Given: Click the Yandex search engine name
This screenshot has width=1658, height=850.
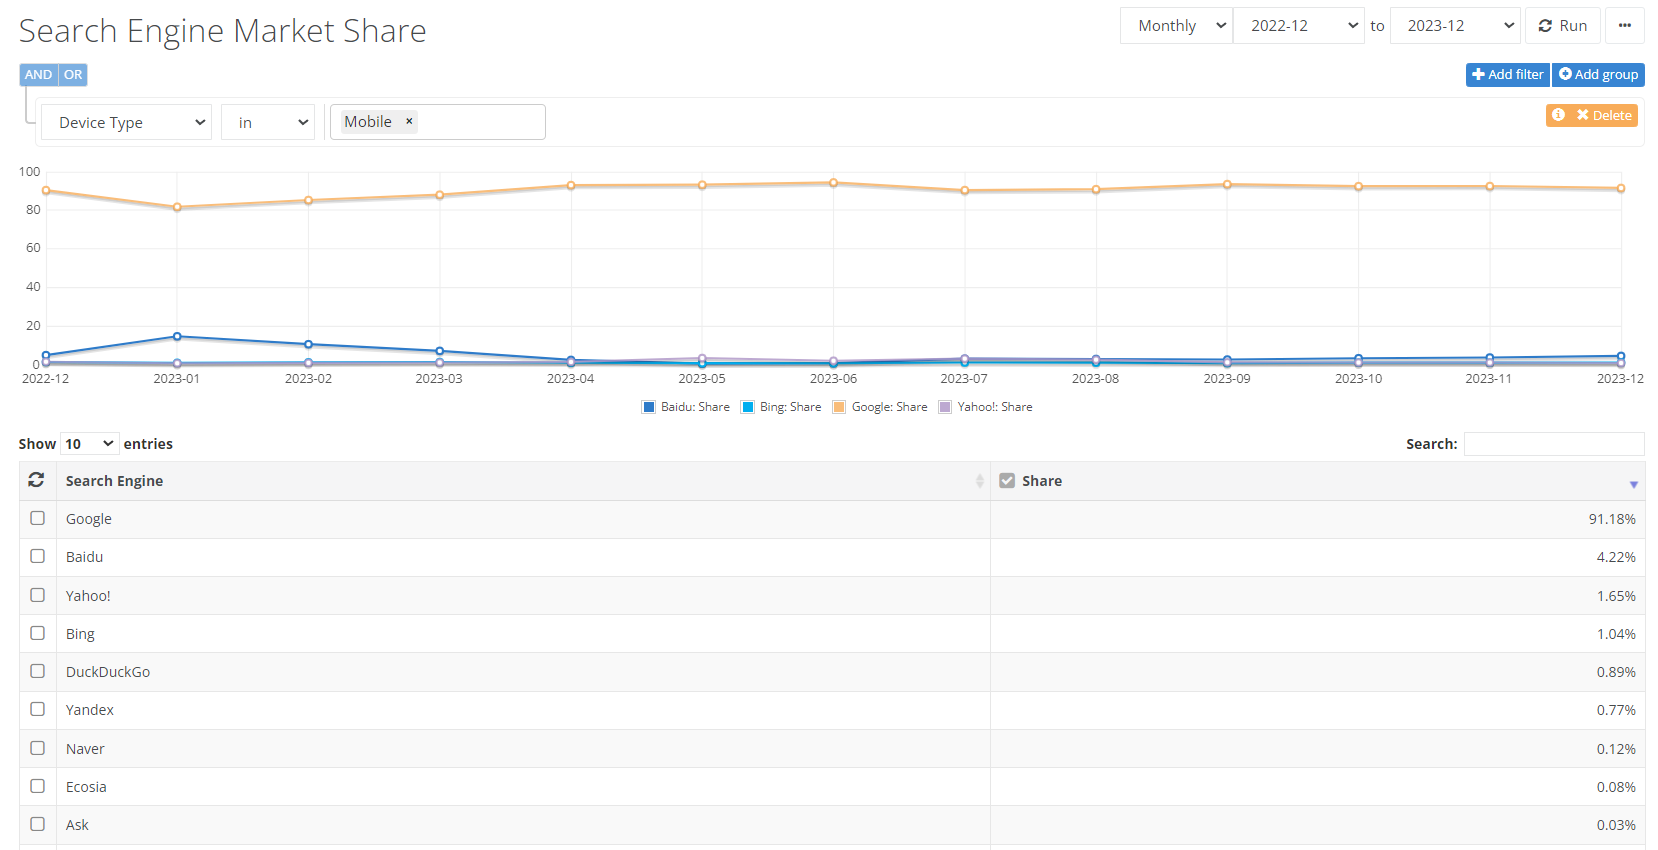Looking at the screenshot, I should tap(90, 710).
